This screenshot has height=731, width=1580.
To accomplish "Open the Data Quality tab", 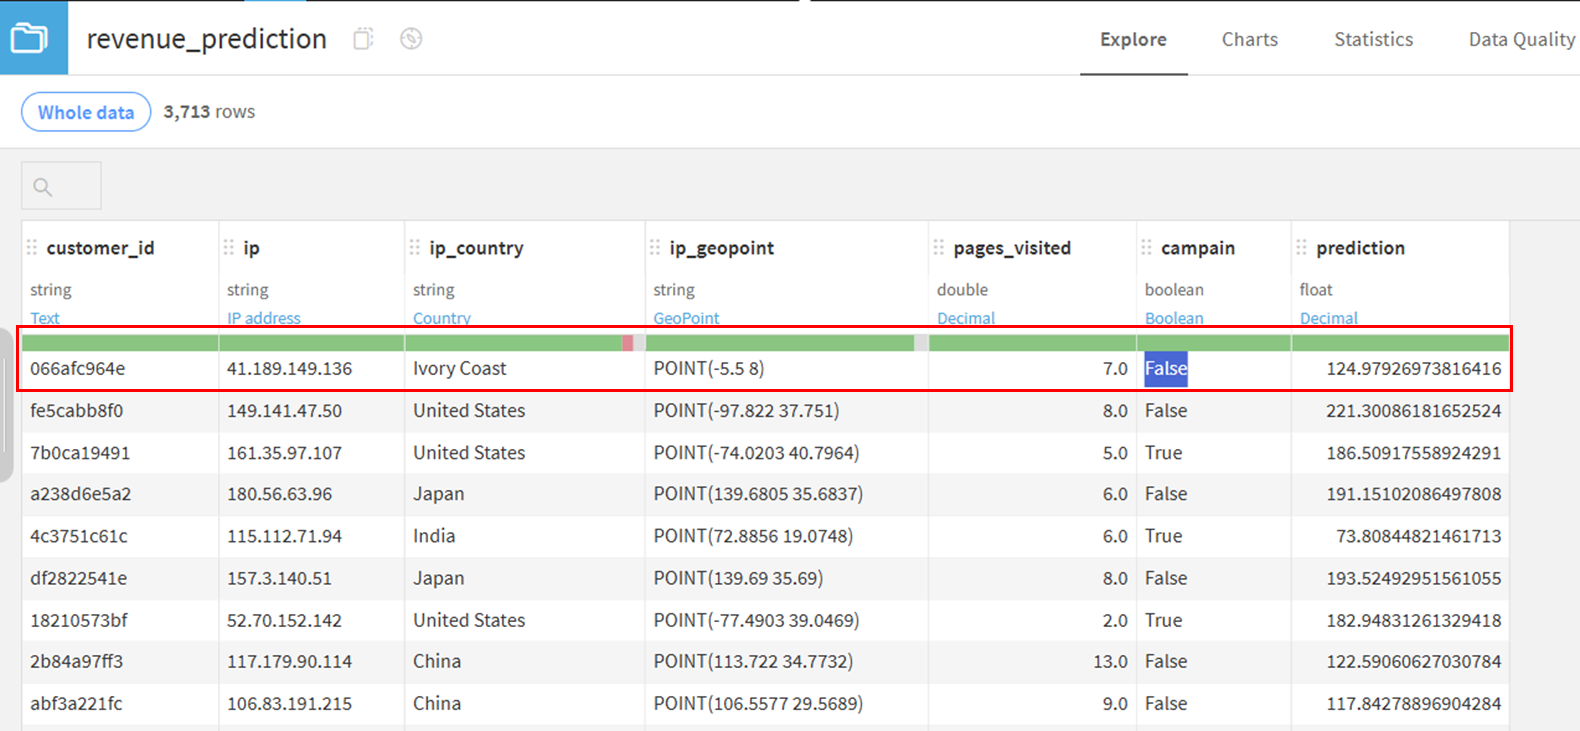I will coord(1522,40).
